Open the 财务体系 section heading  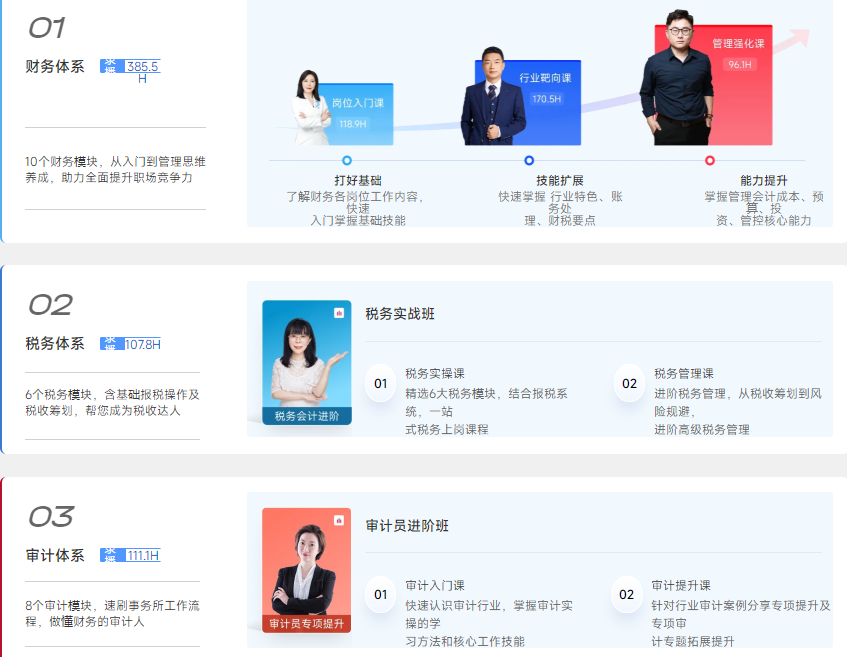coord(55,66)
